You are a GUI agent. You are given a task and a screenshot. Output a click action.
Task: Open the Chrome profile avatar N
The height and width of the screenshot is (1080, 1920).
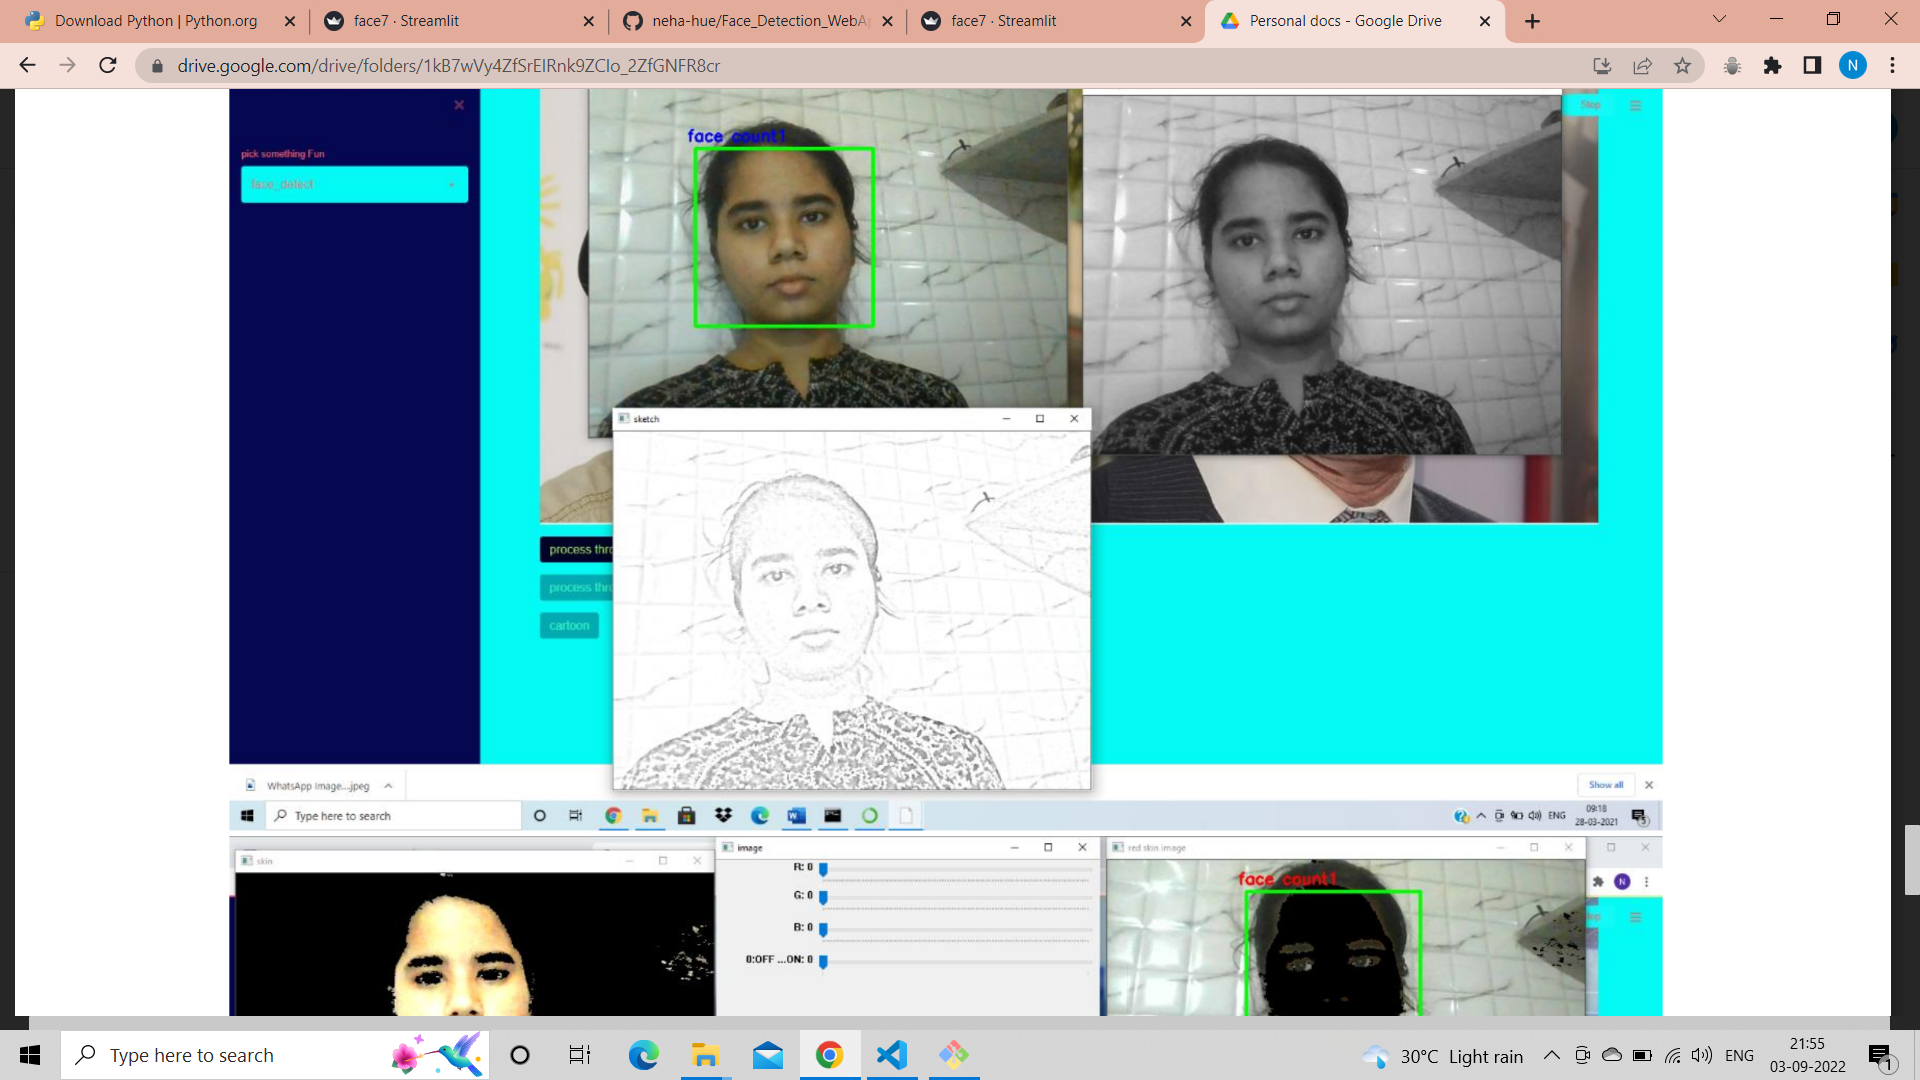(1852, 65)
